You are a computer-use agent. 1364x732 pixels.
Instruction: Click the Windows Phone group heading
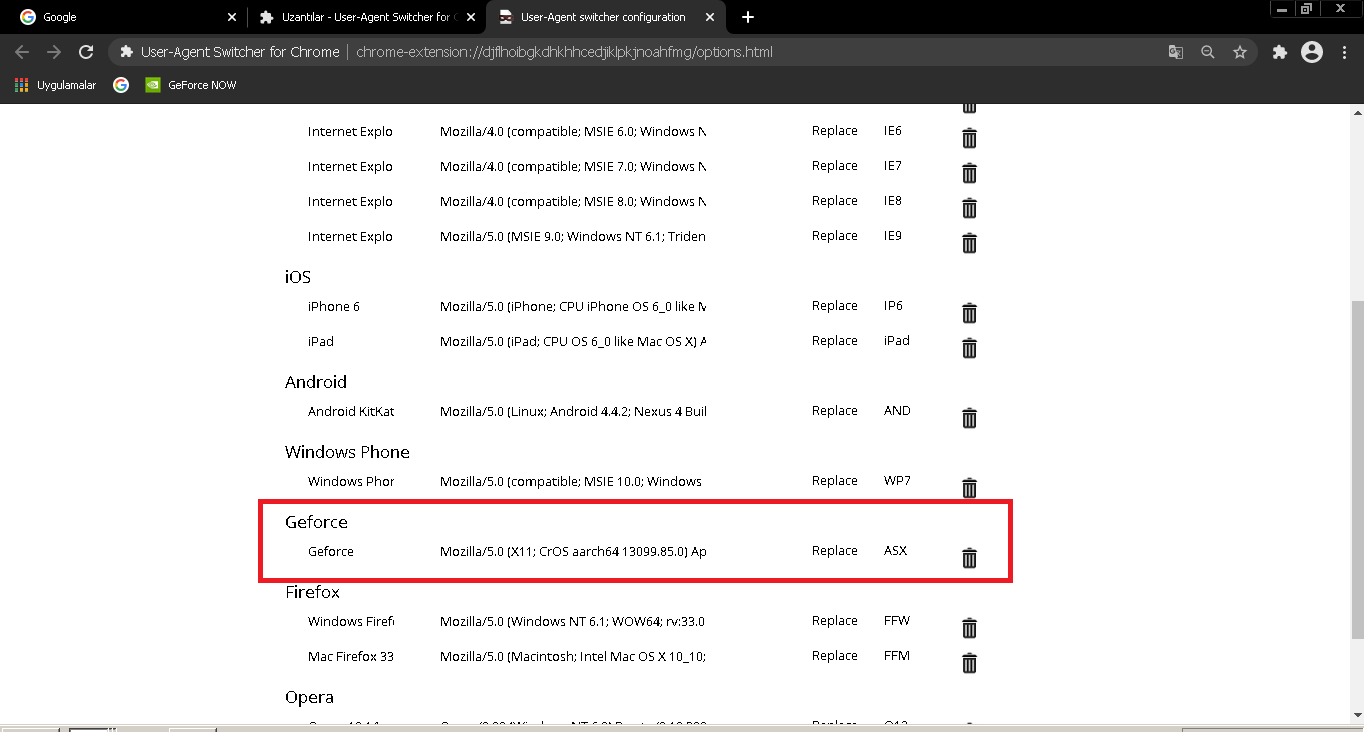347,452
